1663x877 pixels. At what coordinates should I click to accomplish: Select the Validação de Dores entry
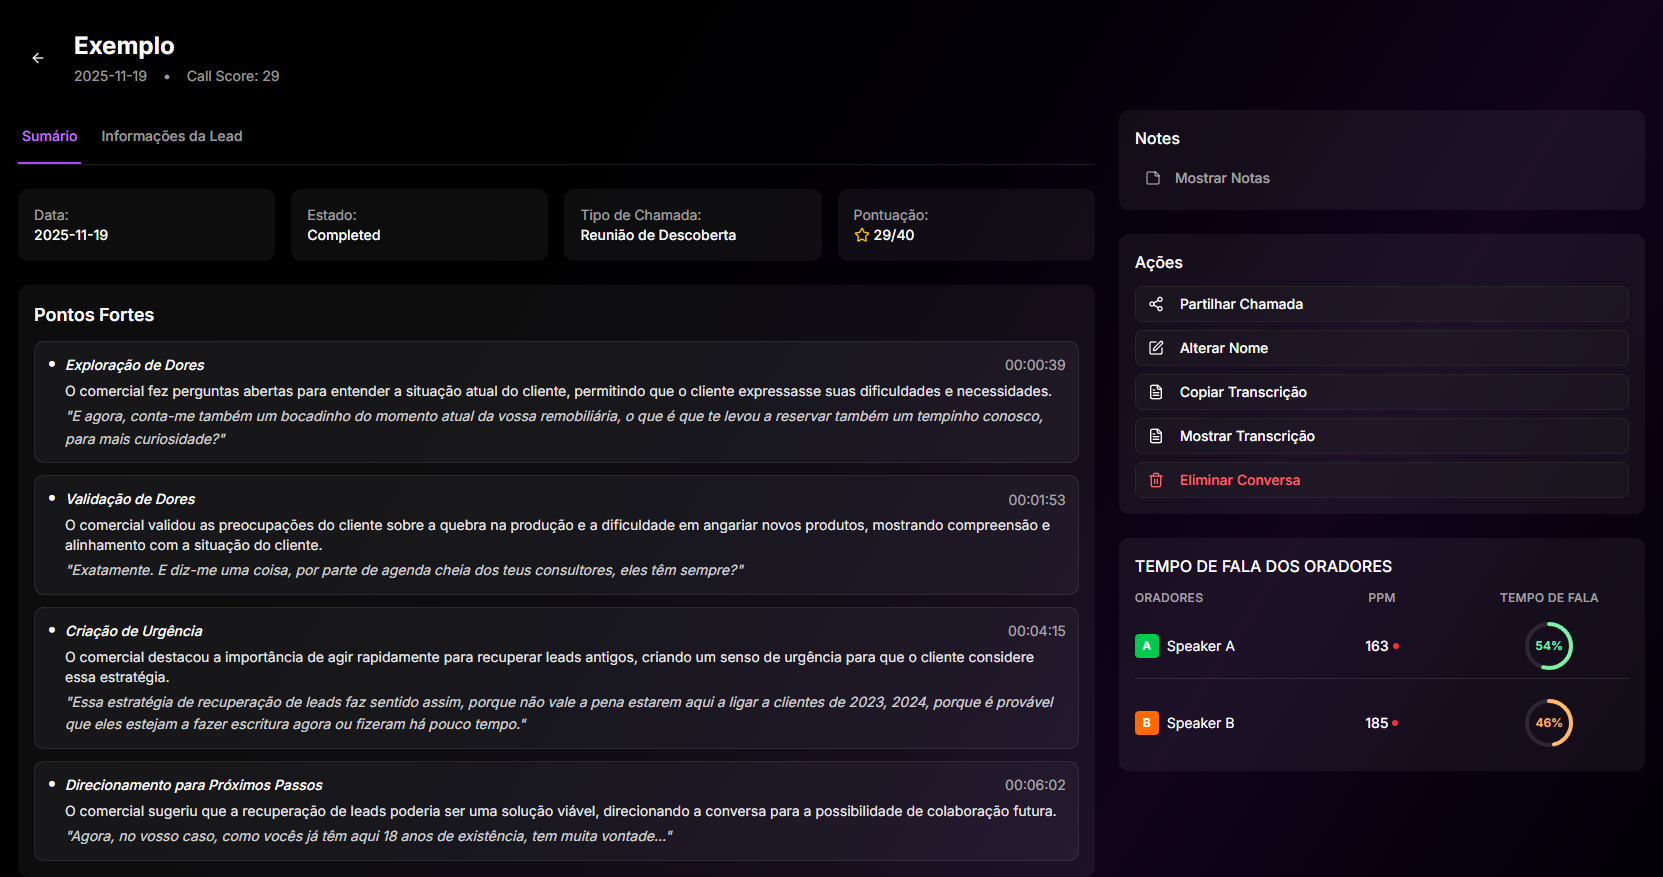coord(130,499)
